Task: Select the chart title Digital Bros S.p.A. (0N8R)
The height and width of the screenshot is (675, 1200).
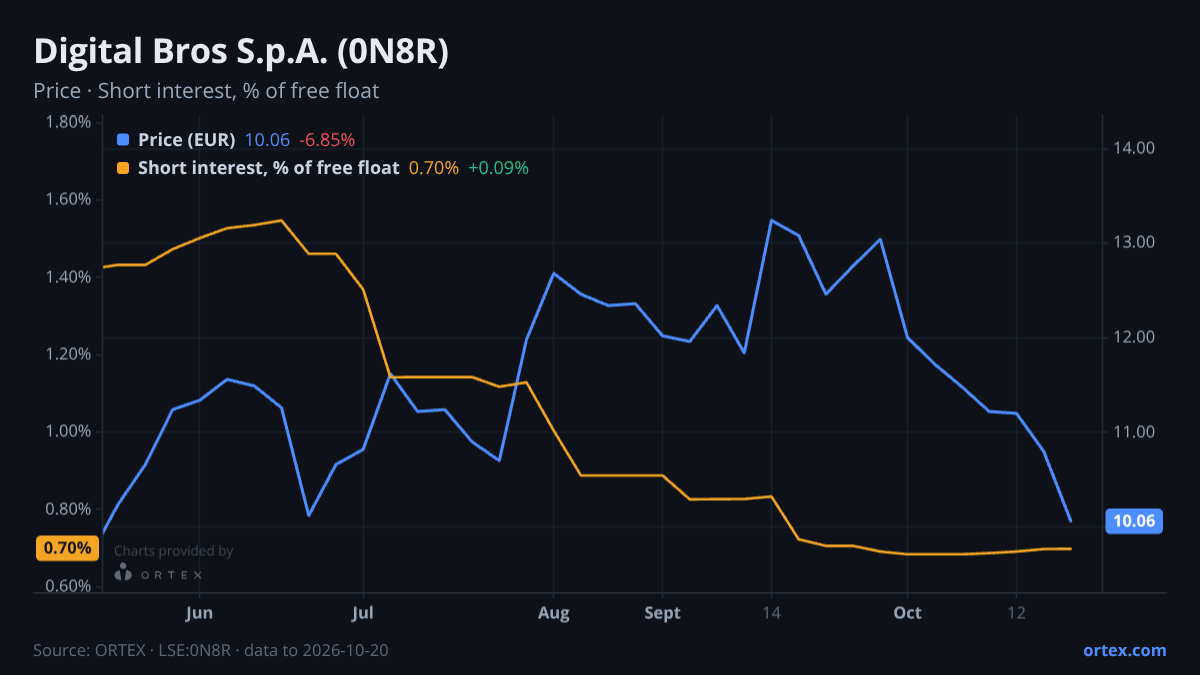Action: (241, 52)
